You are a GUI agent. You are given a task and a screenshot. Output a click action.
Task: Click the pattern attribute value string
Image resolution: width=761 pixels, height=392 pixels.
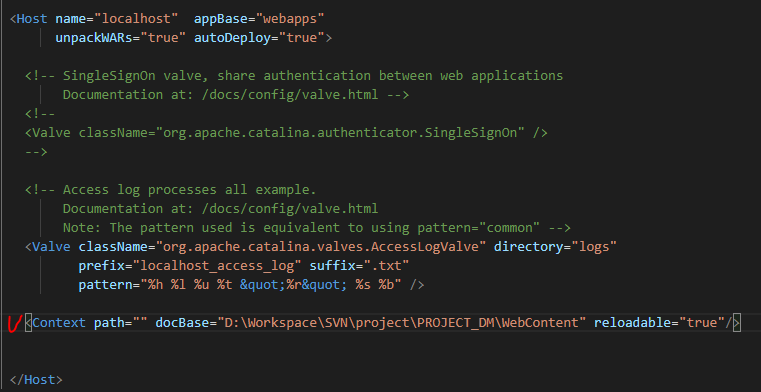click(271, 284)
